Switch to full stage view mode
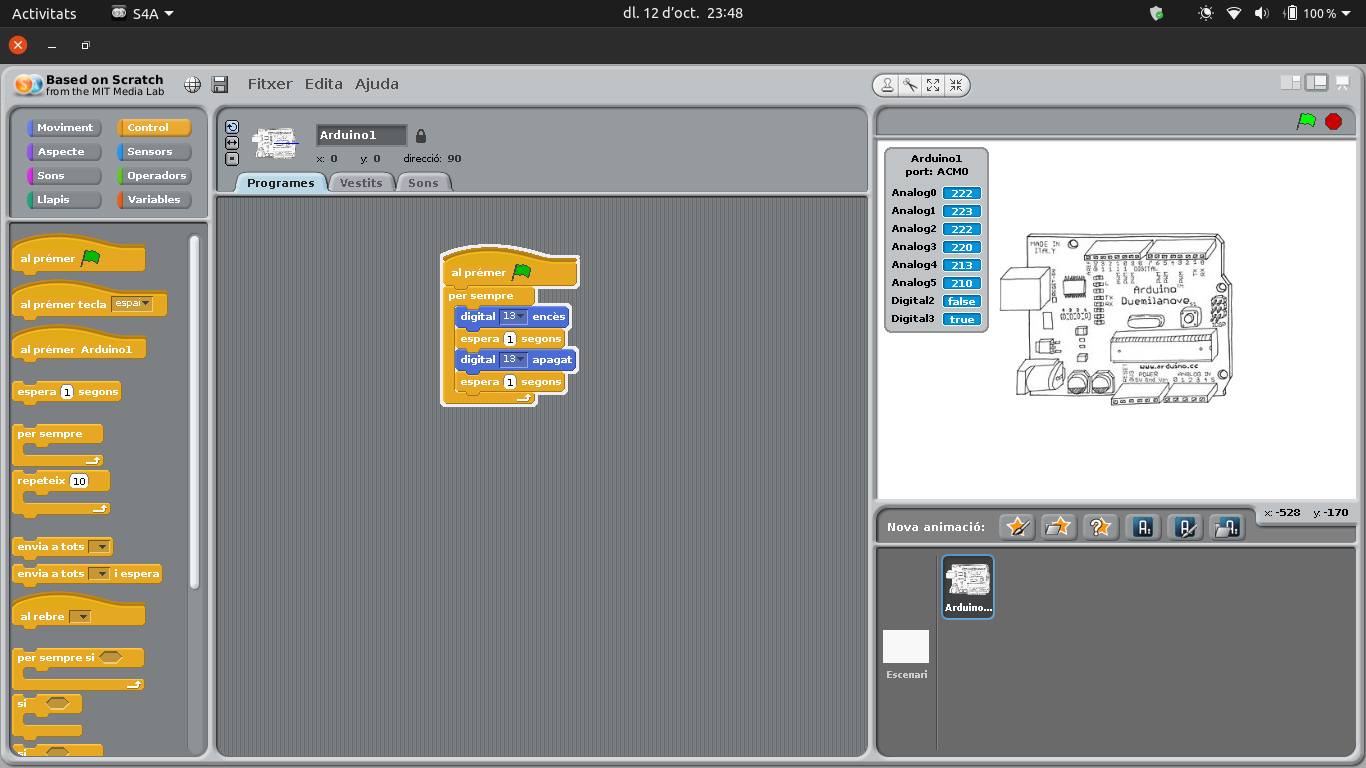 tap(1317, 82)
